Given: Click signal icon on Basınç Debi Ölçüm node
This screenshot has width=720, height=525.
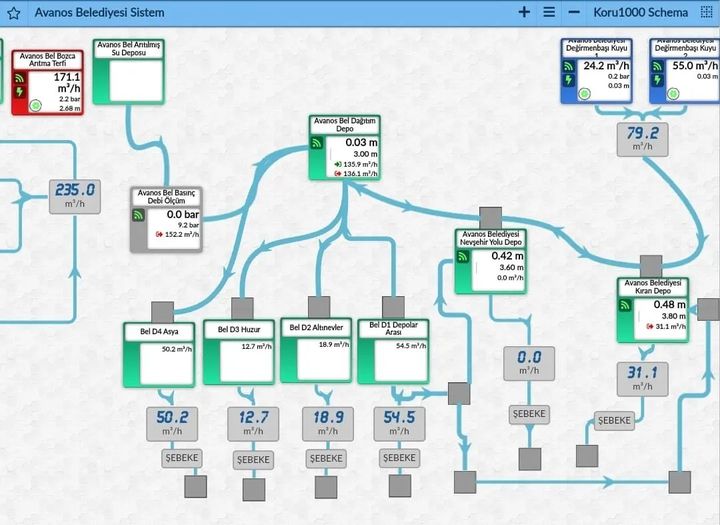Looking at the screenshot, I should [139, 215].
